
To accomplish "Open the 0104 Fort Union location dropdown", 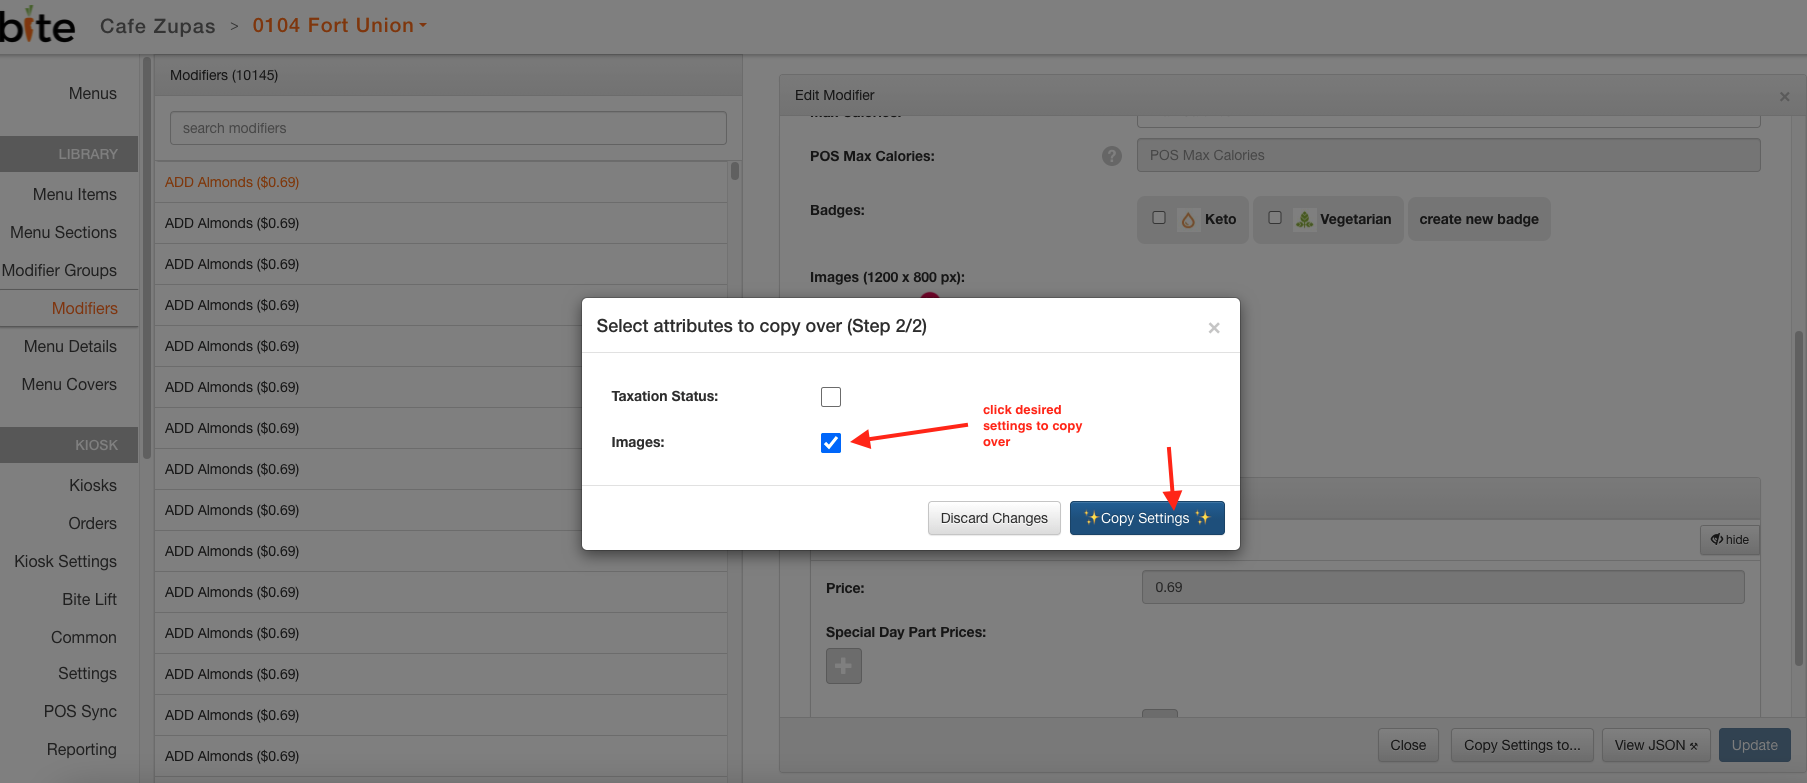I will click(339, 26).
